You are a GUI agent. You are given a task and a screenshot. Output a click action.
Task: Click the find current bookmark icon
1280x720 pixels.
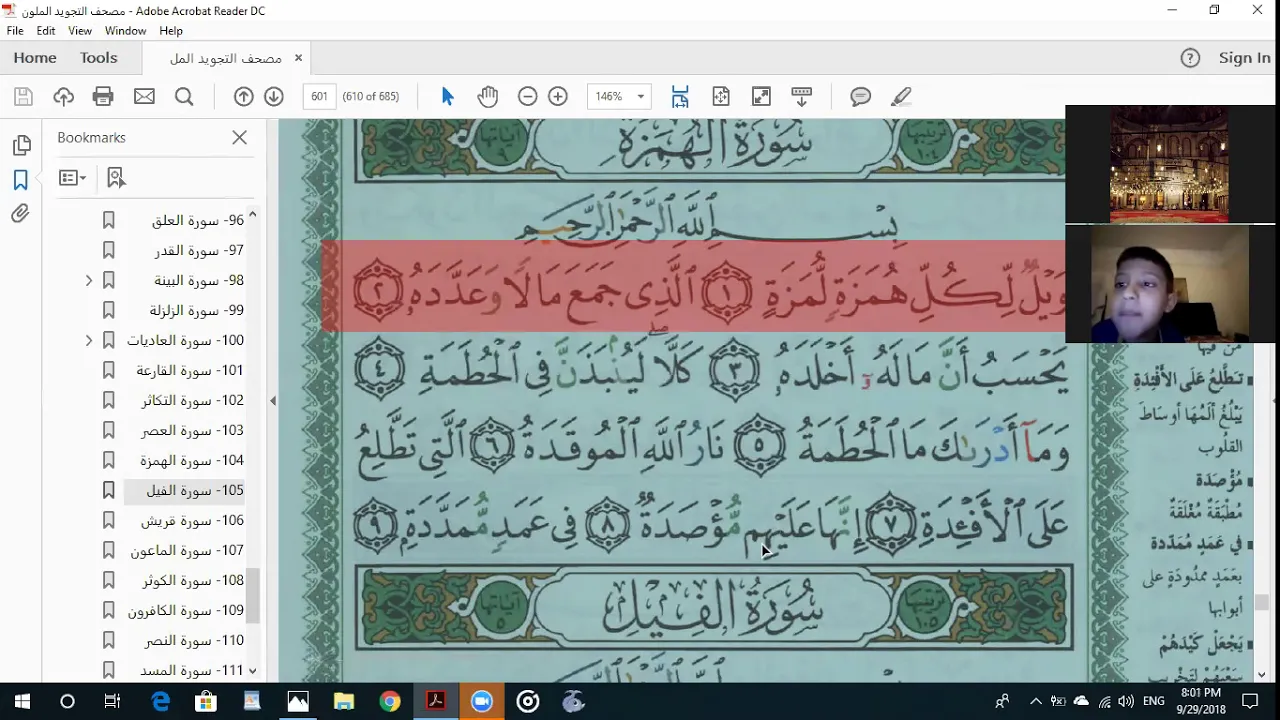tap(116, 178)
